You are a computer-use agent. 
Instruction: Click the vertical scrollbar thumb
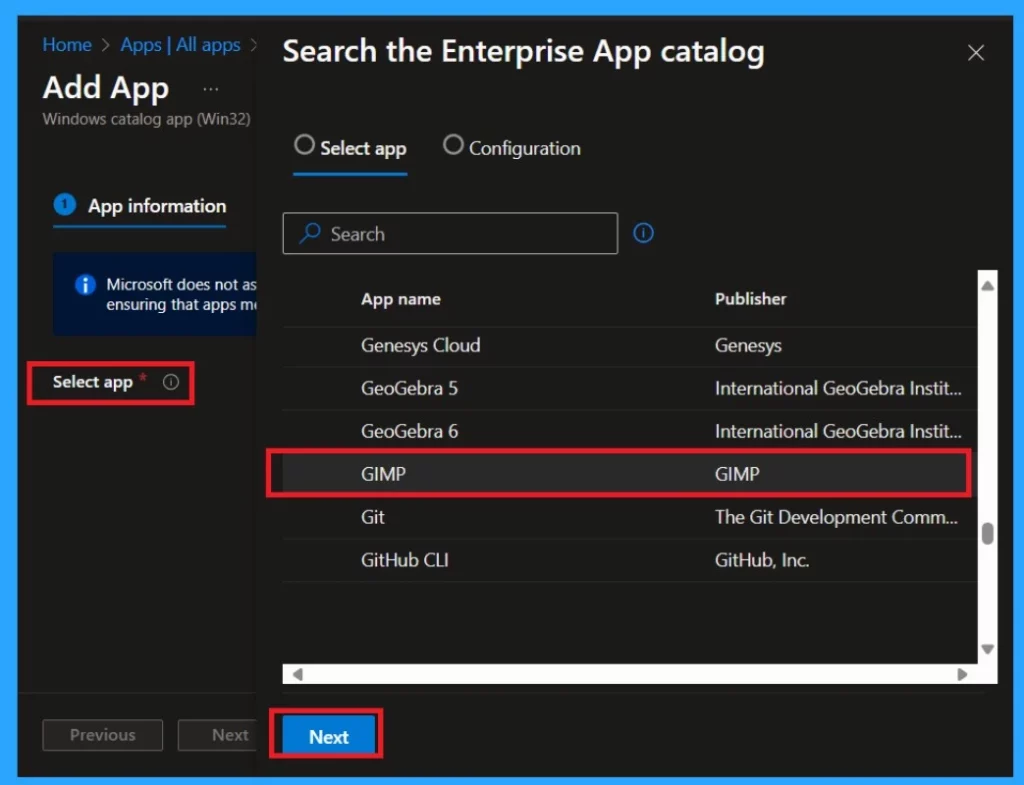(x=987, y=534)
